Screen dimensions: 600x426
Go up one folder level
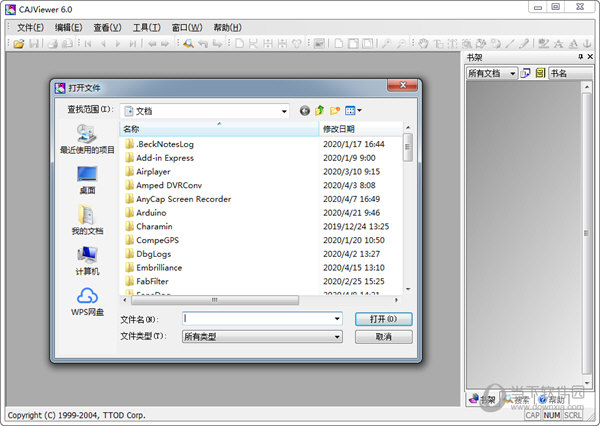320,111
